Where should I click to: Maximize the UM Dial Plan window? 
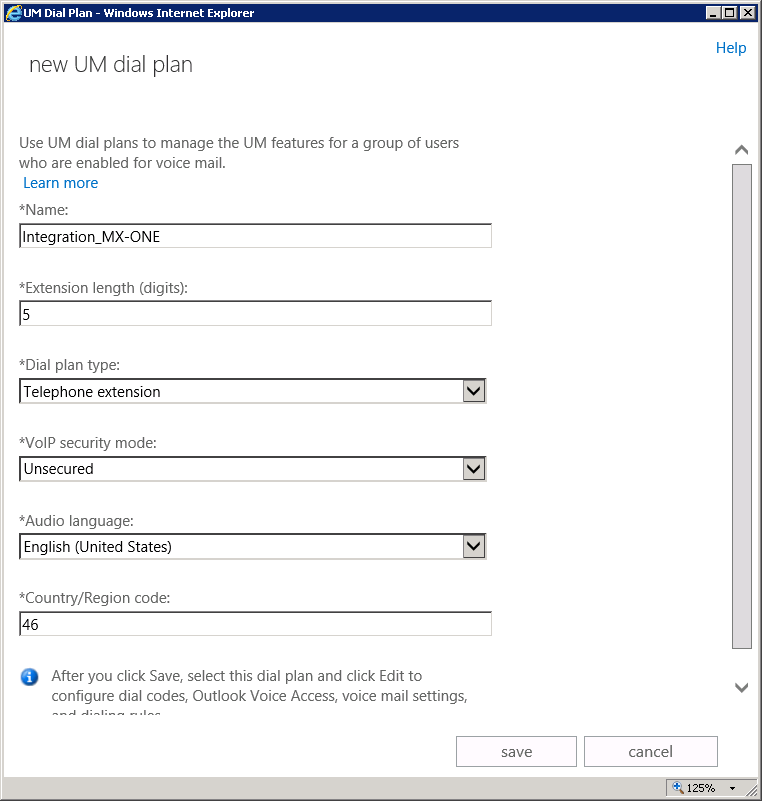point(730,13)
